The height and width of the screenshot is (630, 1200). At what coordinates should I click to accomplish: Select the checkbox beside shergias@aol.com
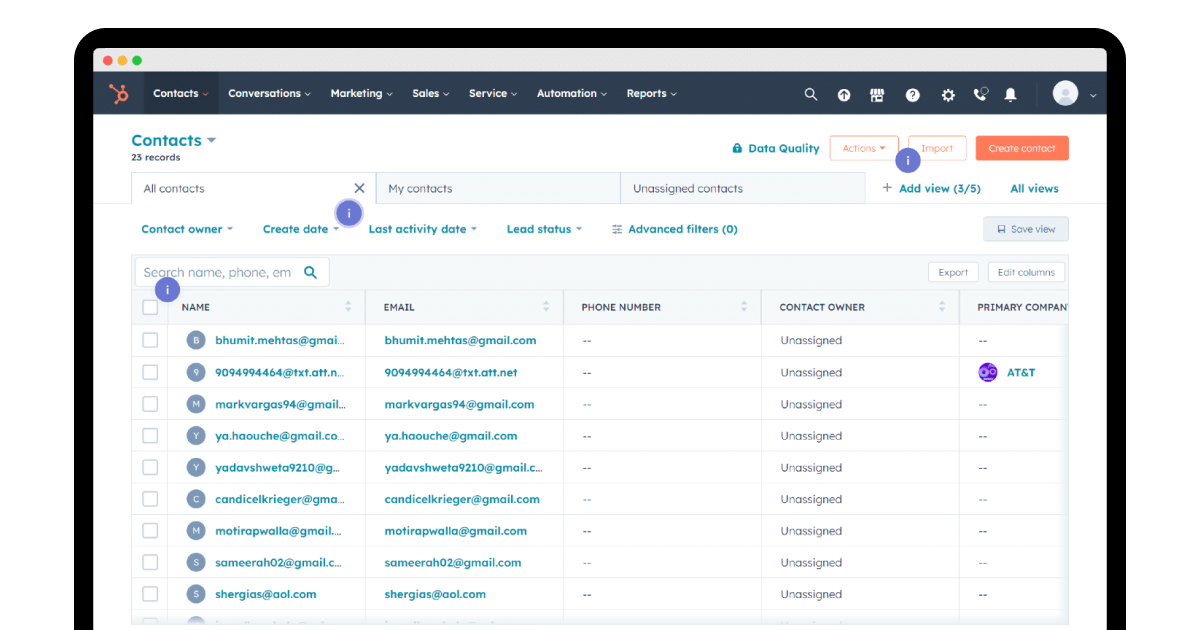pos(150,593)
